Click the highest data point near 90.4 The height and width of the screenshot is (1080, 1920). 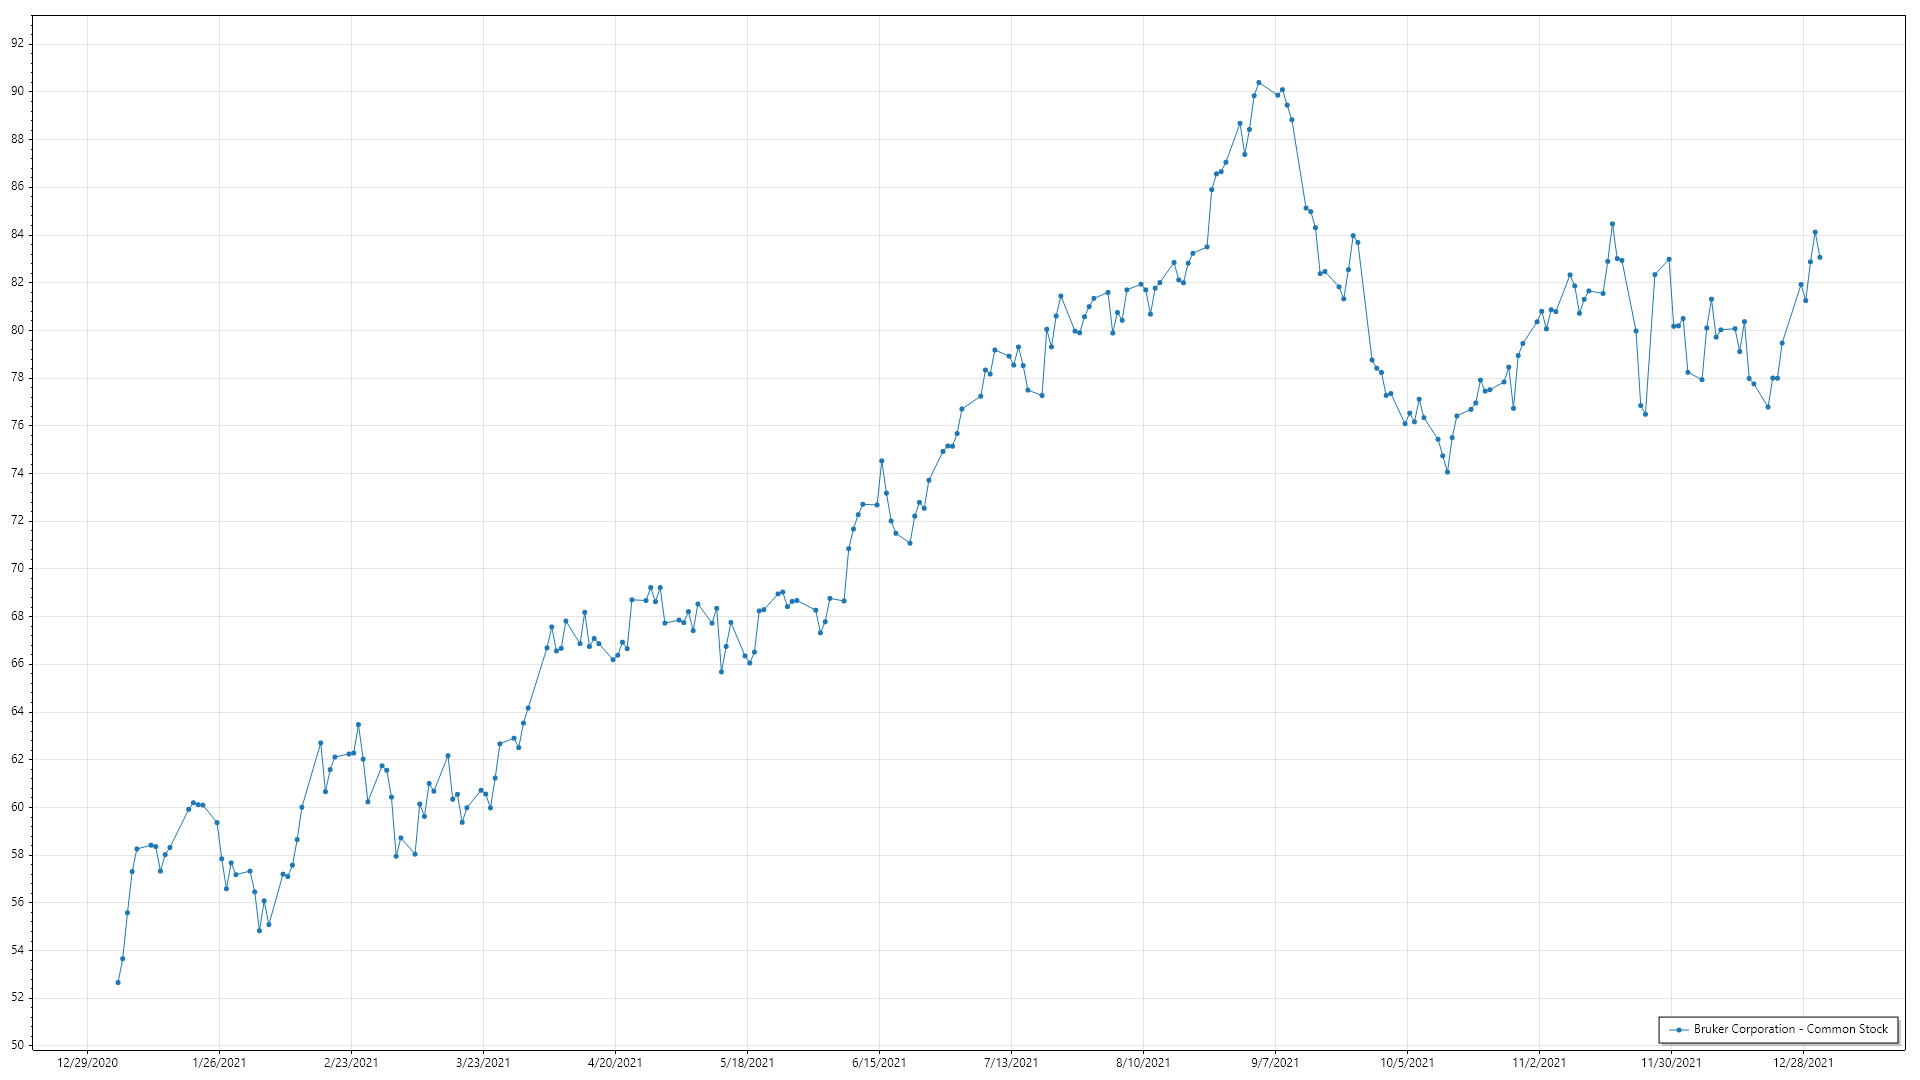(1258, 83)
